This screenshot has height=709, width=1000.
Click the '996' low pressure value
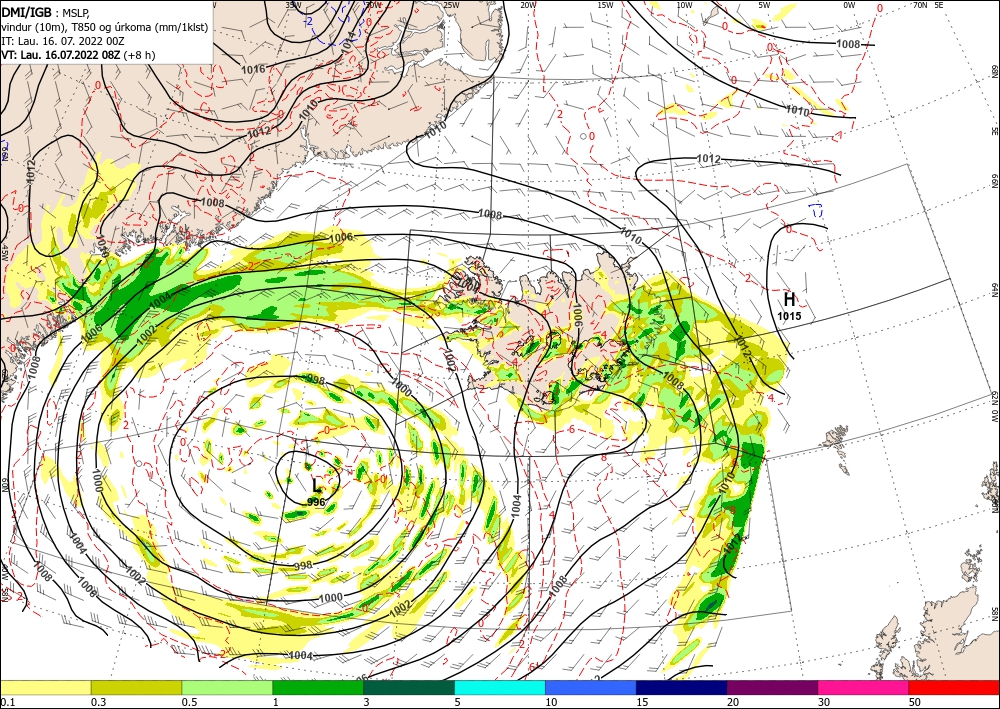[x=316, y=502]
